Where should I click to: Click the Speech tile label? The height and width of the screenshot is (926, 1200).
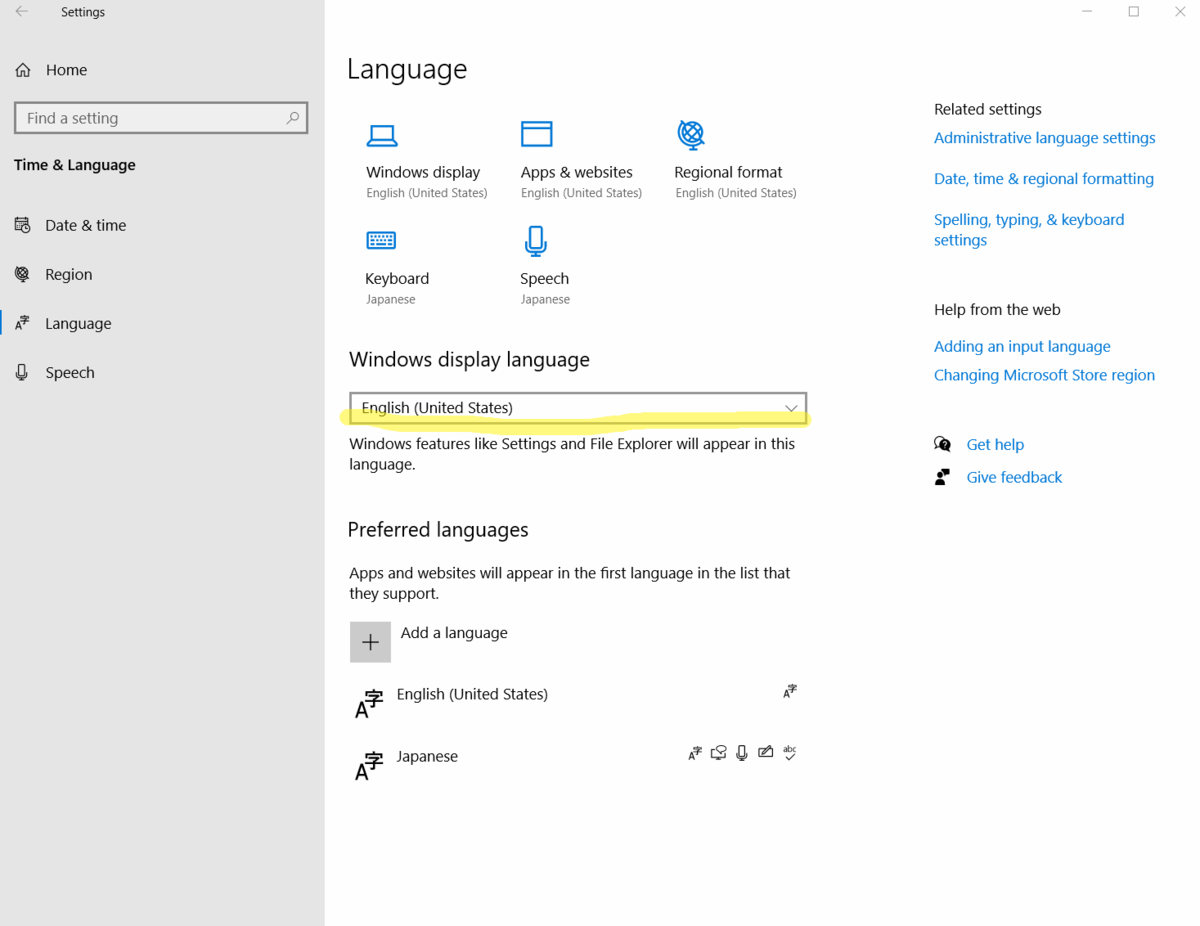pos(544,279)
